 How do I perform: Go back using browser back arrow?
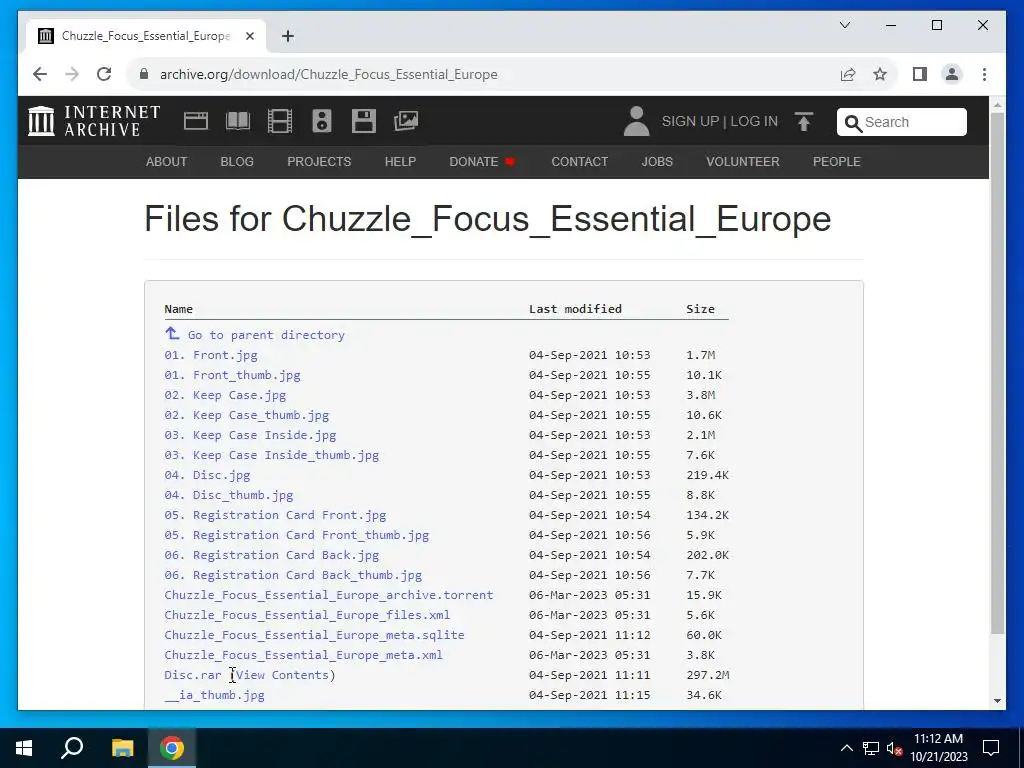(40, 74)
